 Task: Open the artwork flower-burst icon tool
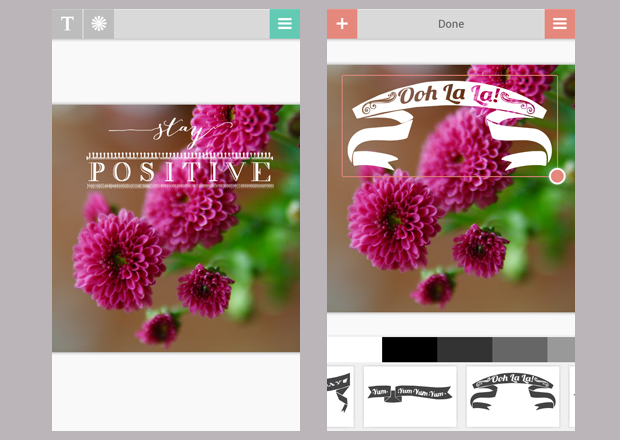point(98,24)
